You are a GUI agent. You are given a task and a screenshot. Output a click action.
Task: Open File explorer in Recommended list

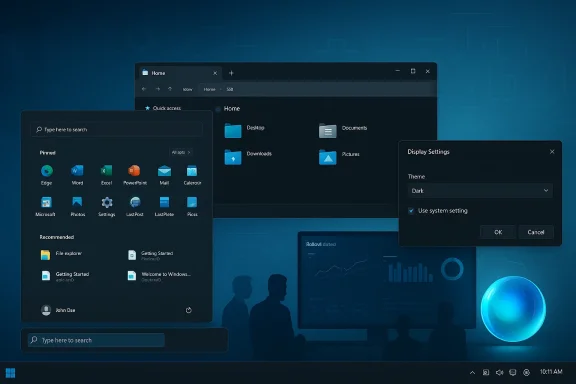62,254
